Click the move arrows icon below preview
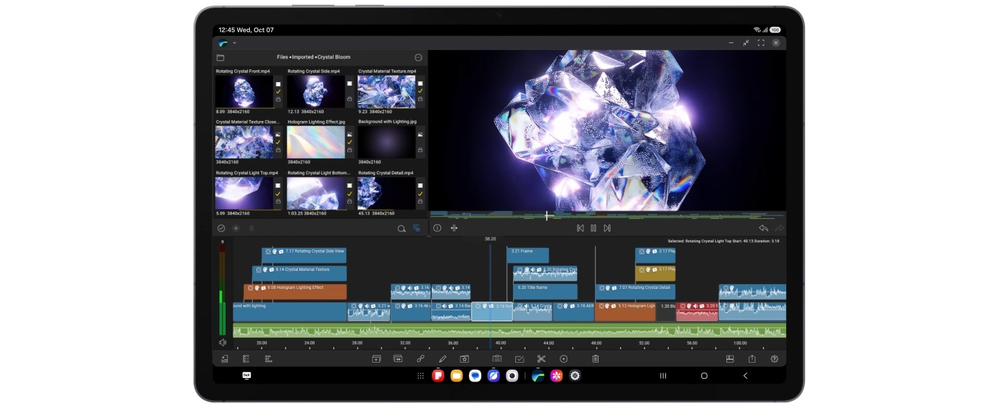Viewport: 1000px width, 403px height. point(454,228)
